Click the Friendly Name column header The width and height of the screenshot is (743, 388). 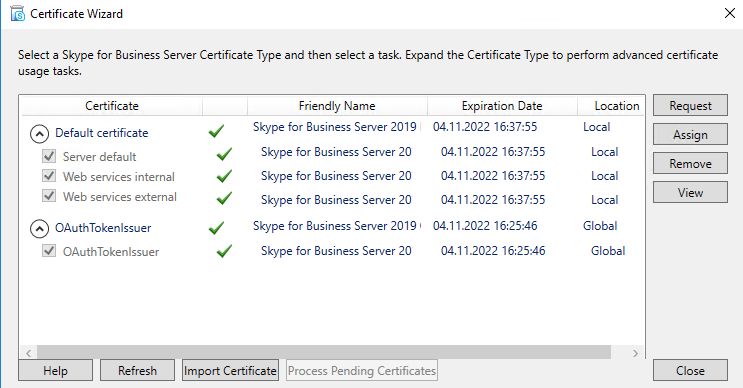(337, 106)
